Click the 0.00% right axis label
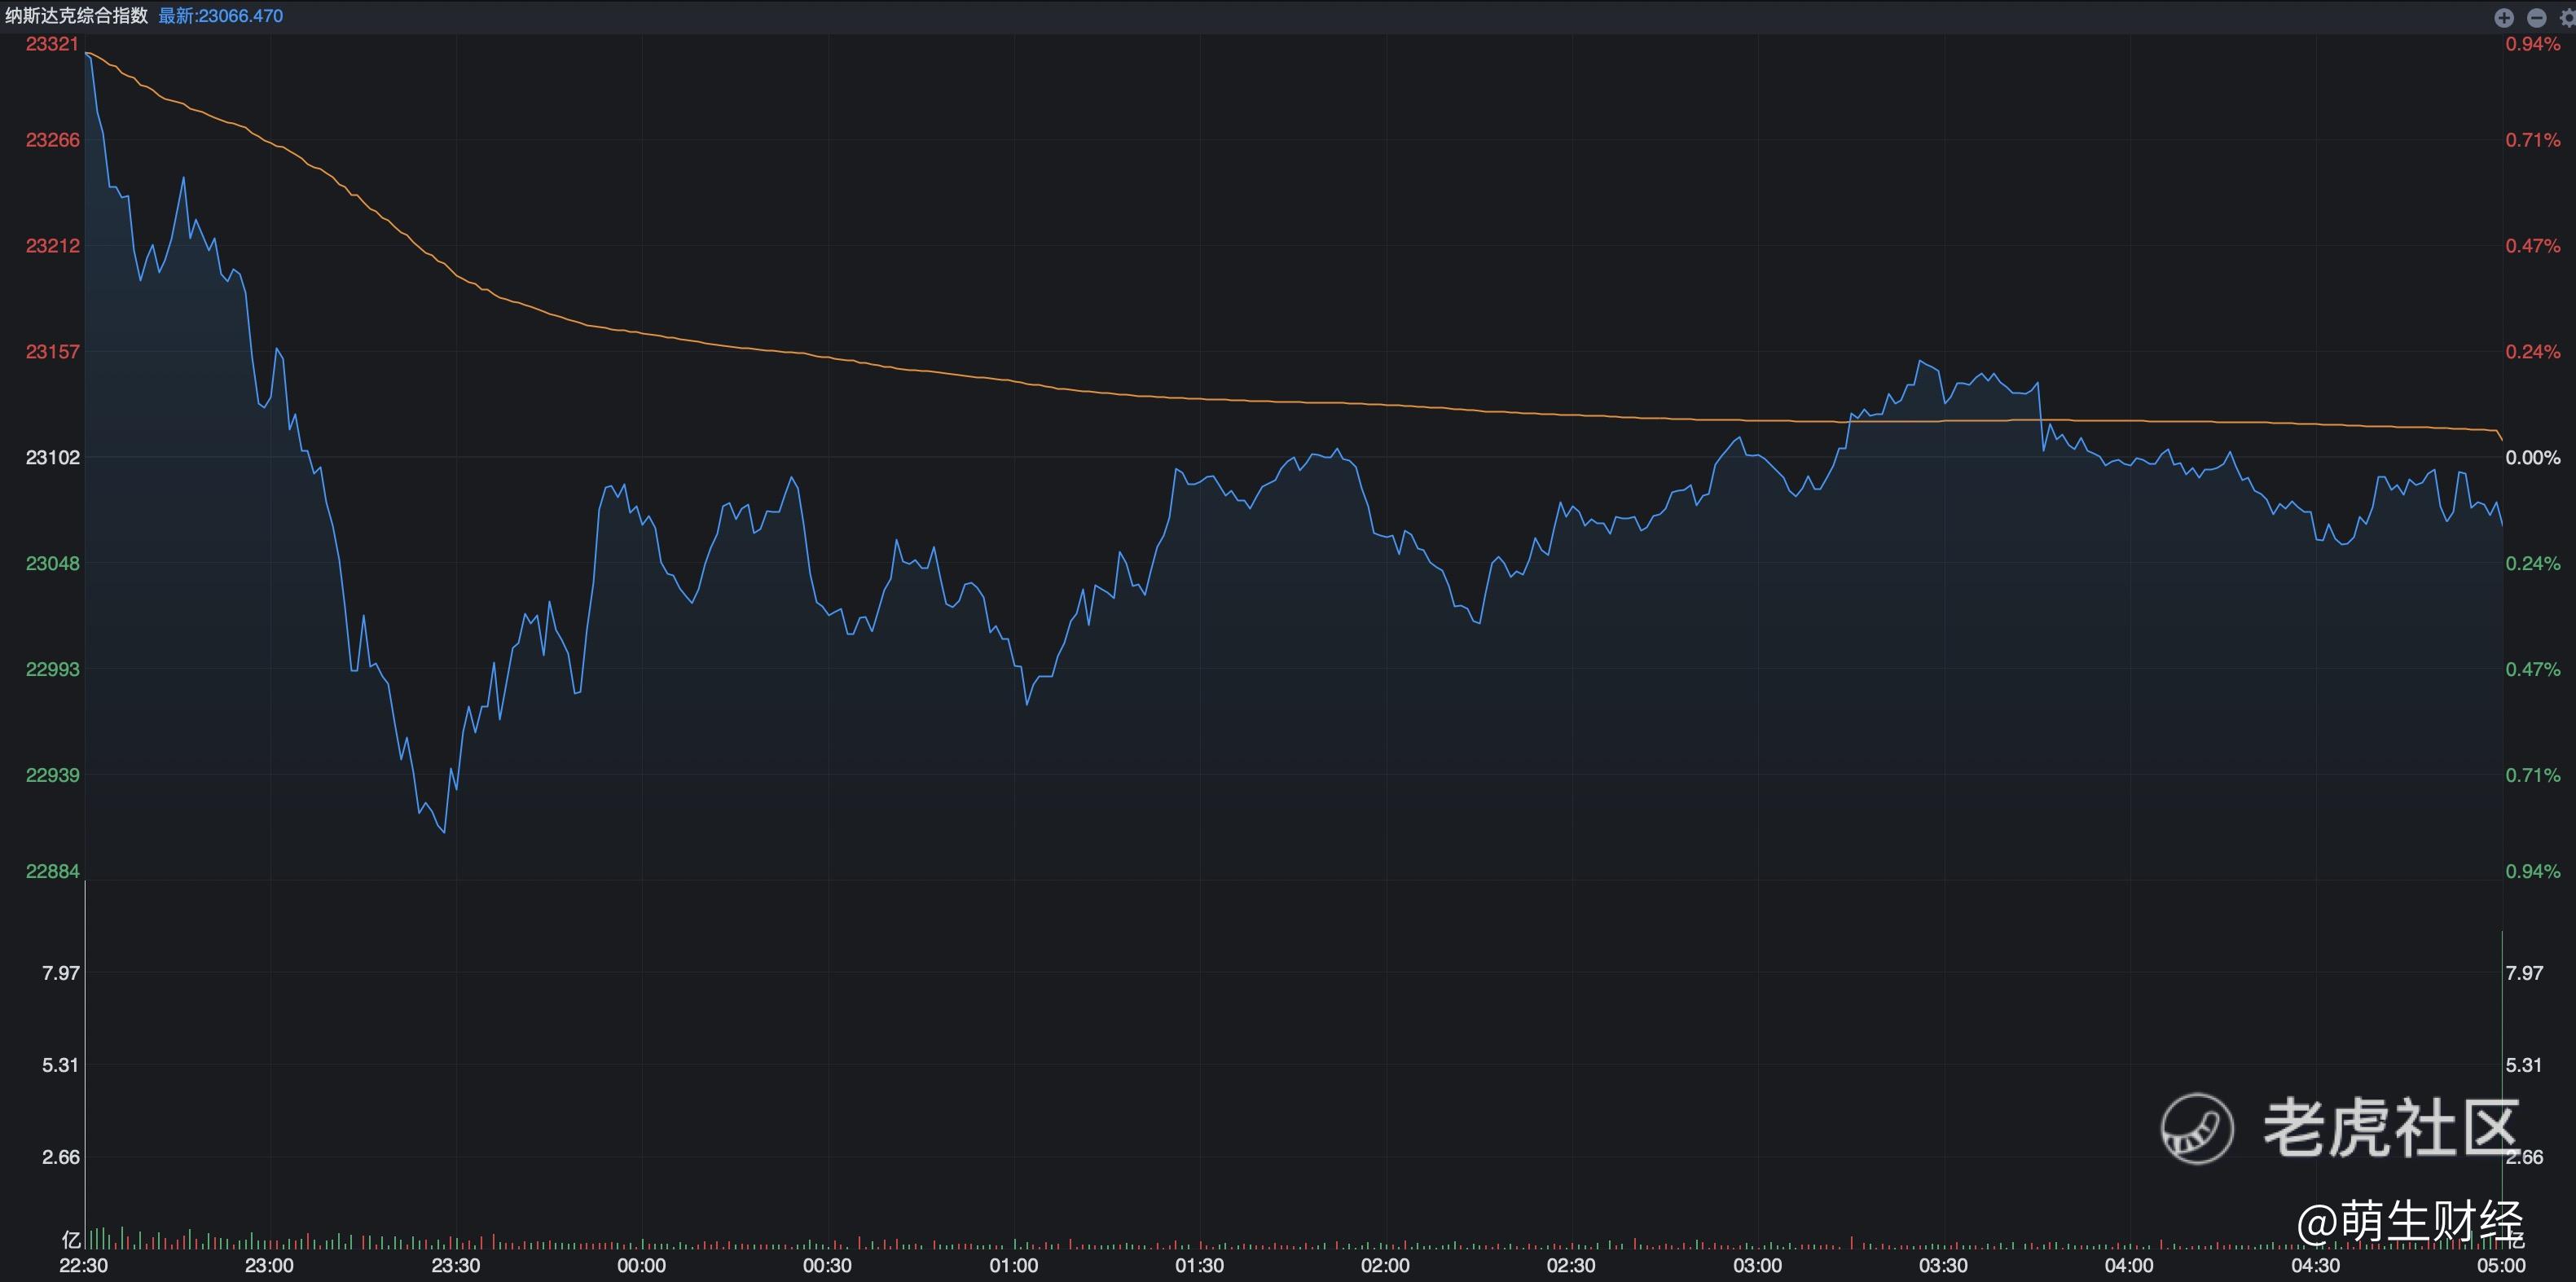Screen dimensions: 2576x1282 click(2532, 457)
